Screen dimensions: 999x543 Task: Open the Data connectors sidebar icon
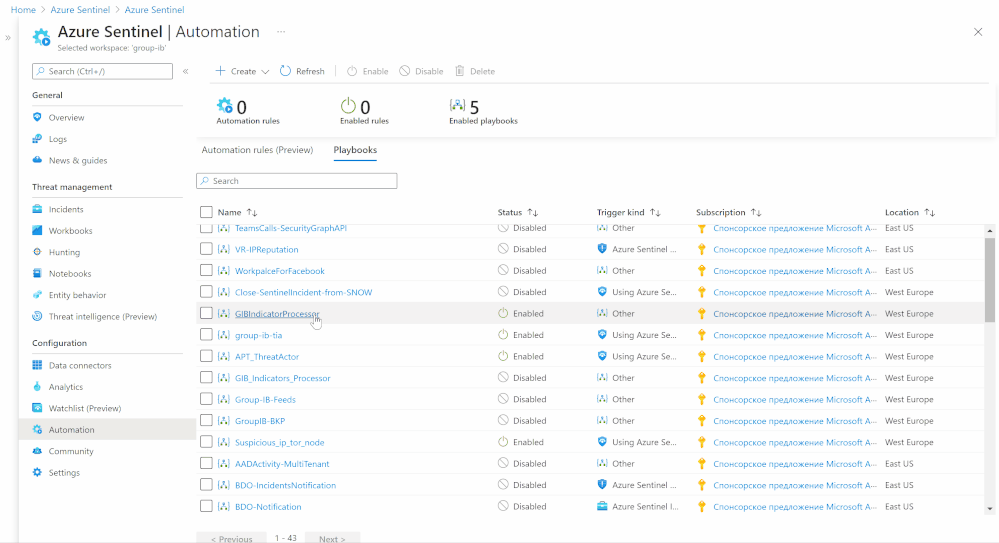coord(38,365)
